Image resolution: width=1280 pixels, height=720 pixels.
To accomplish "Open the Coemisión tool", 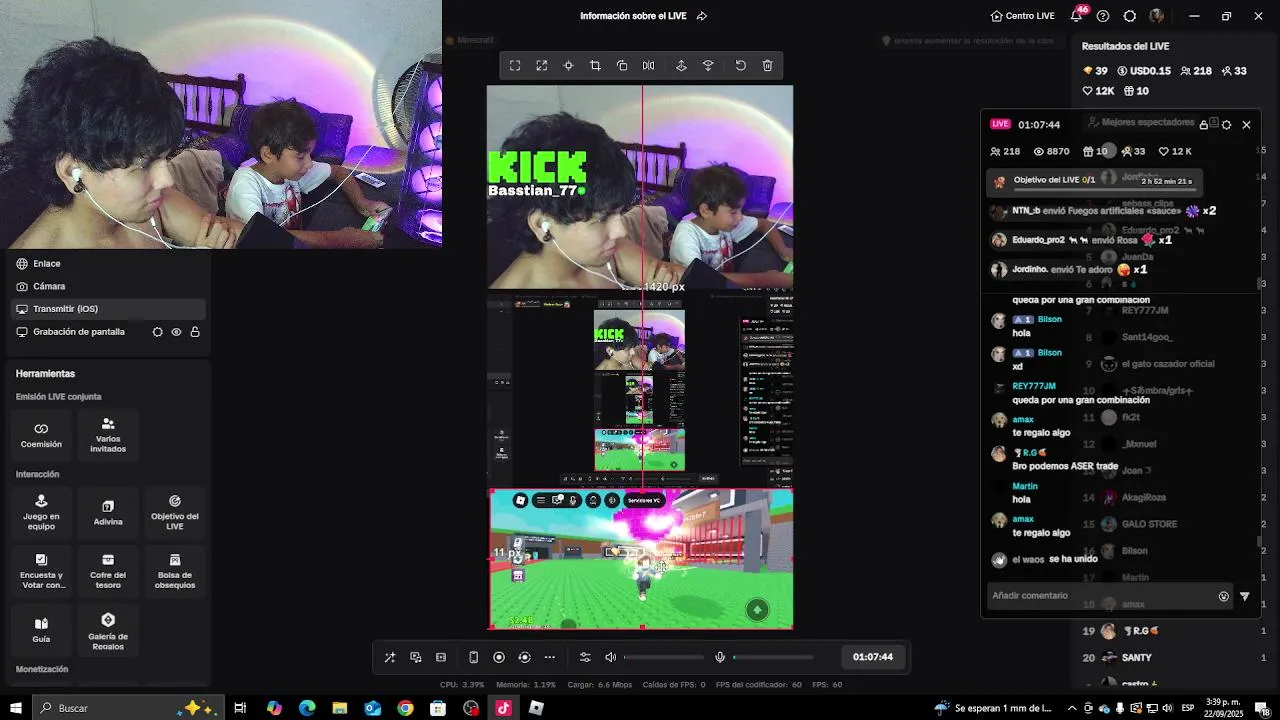I will pos(41,435).
